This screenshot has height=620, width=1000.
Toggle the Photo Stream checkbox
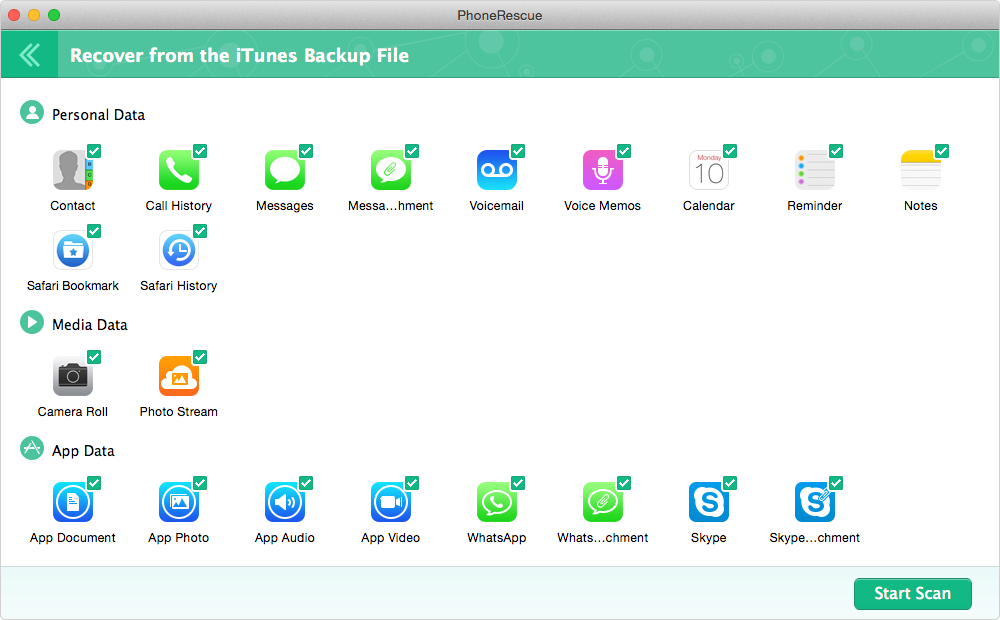pyautogui.click(x=200, y=357)
